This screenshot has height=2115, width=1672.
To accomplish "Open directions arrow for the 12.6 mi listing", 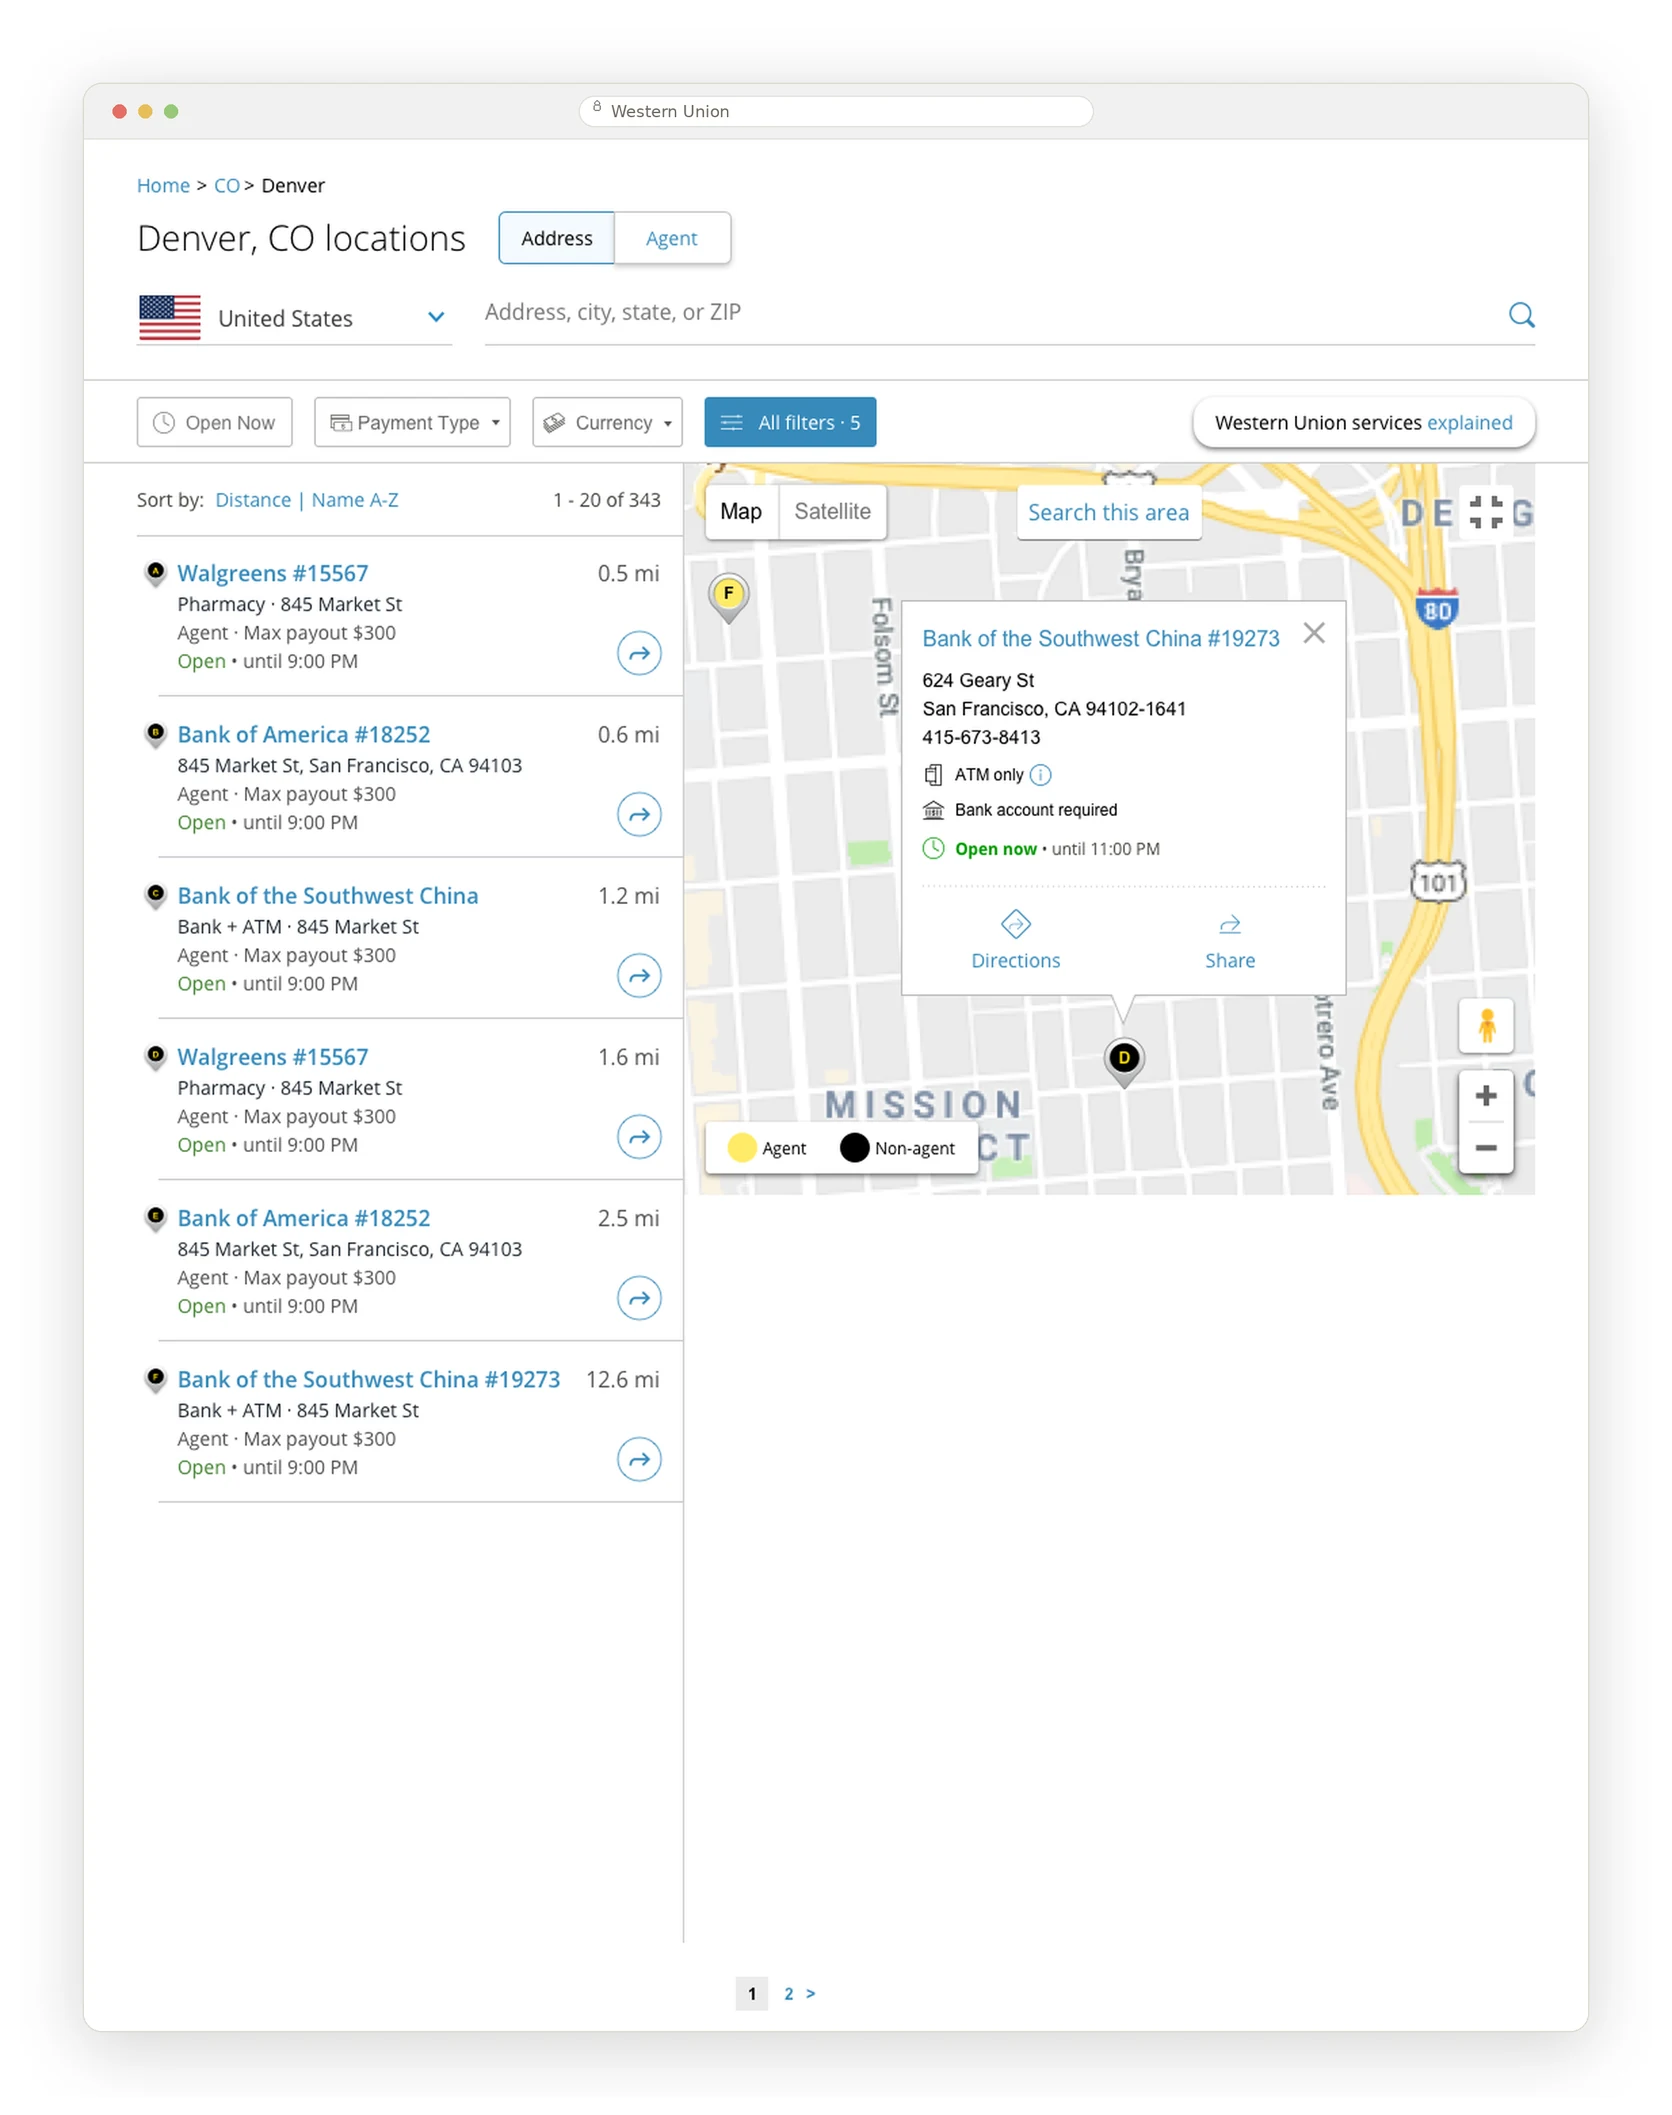I will coord(639,1459).
